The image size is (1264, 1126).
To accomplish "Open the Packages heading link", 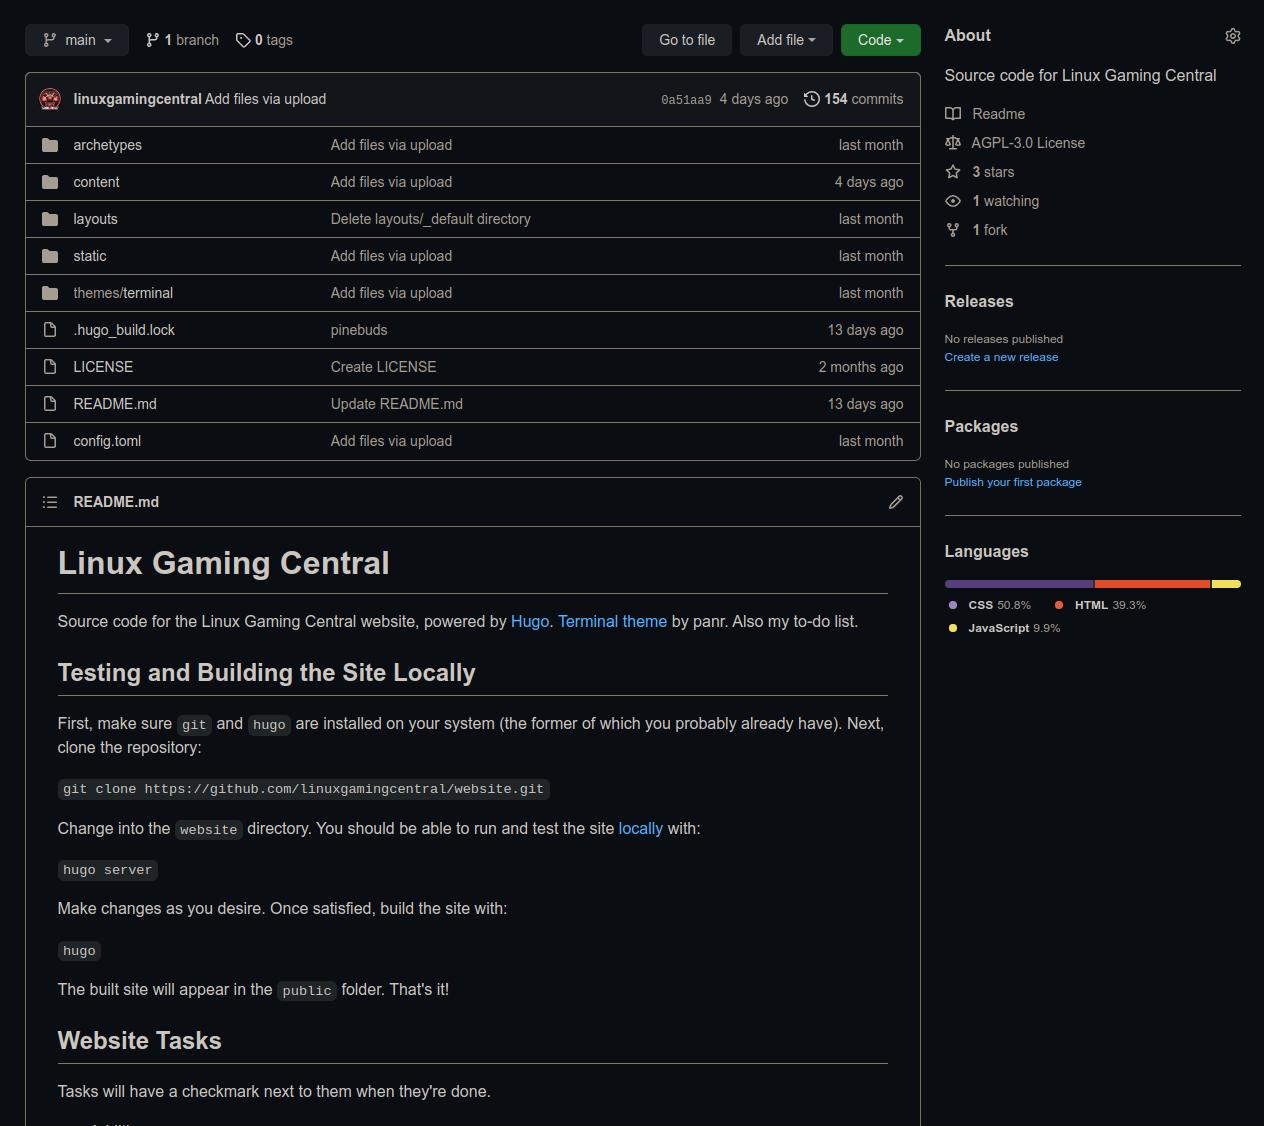I will point(981,426).
